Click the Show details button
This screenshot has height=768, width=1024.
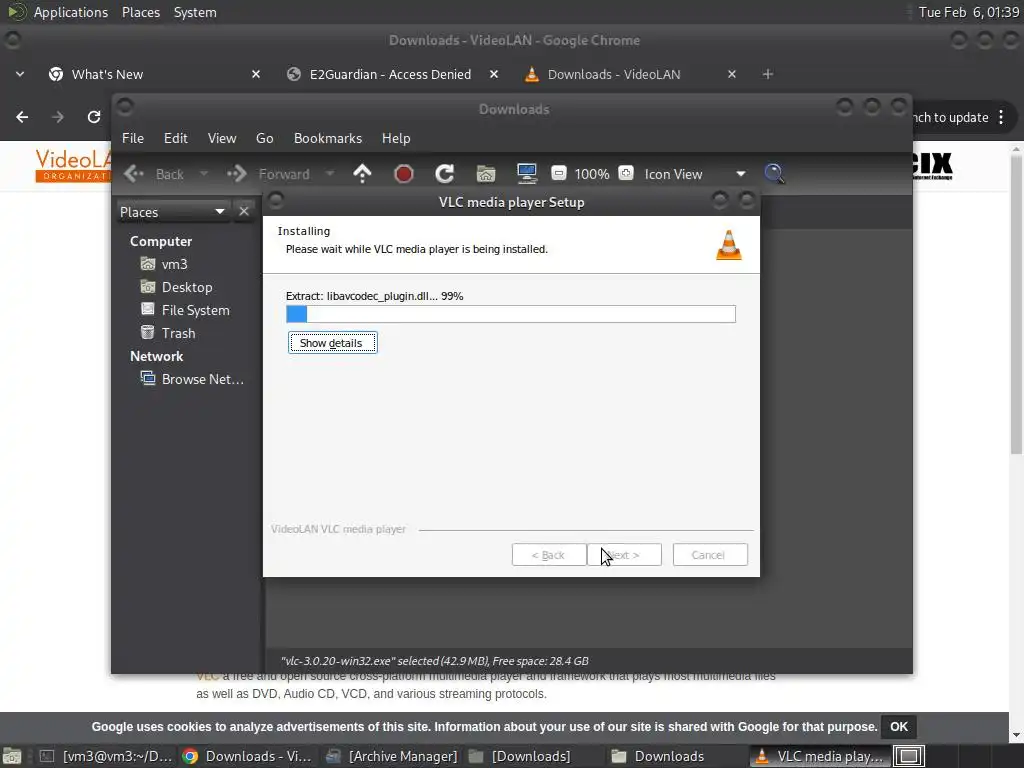pyautogui.click(x=332, y=343)
